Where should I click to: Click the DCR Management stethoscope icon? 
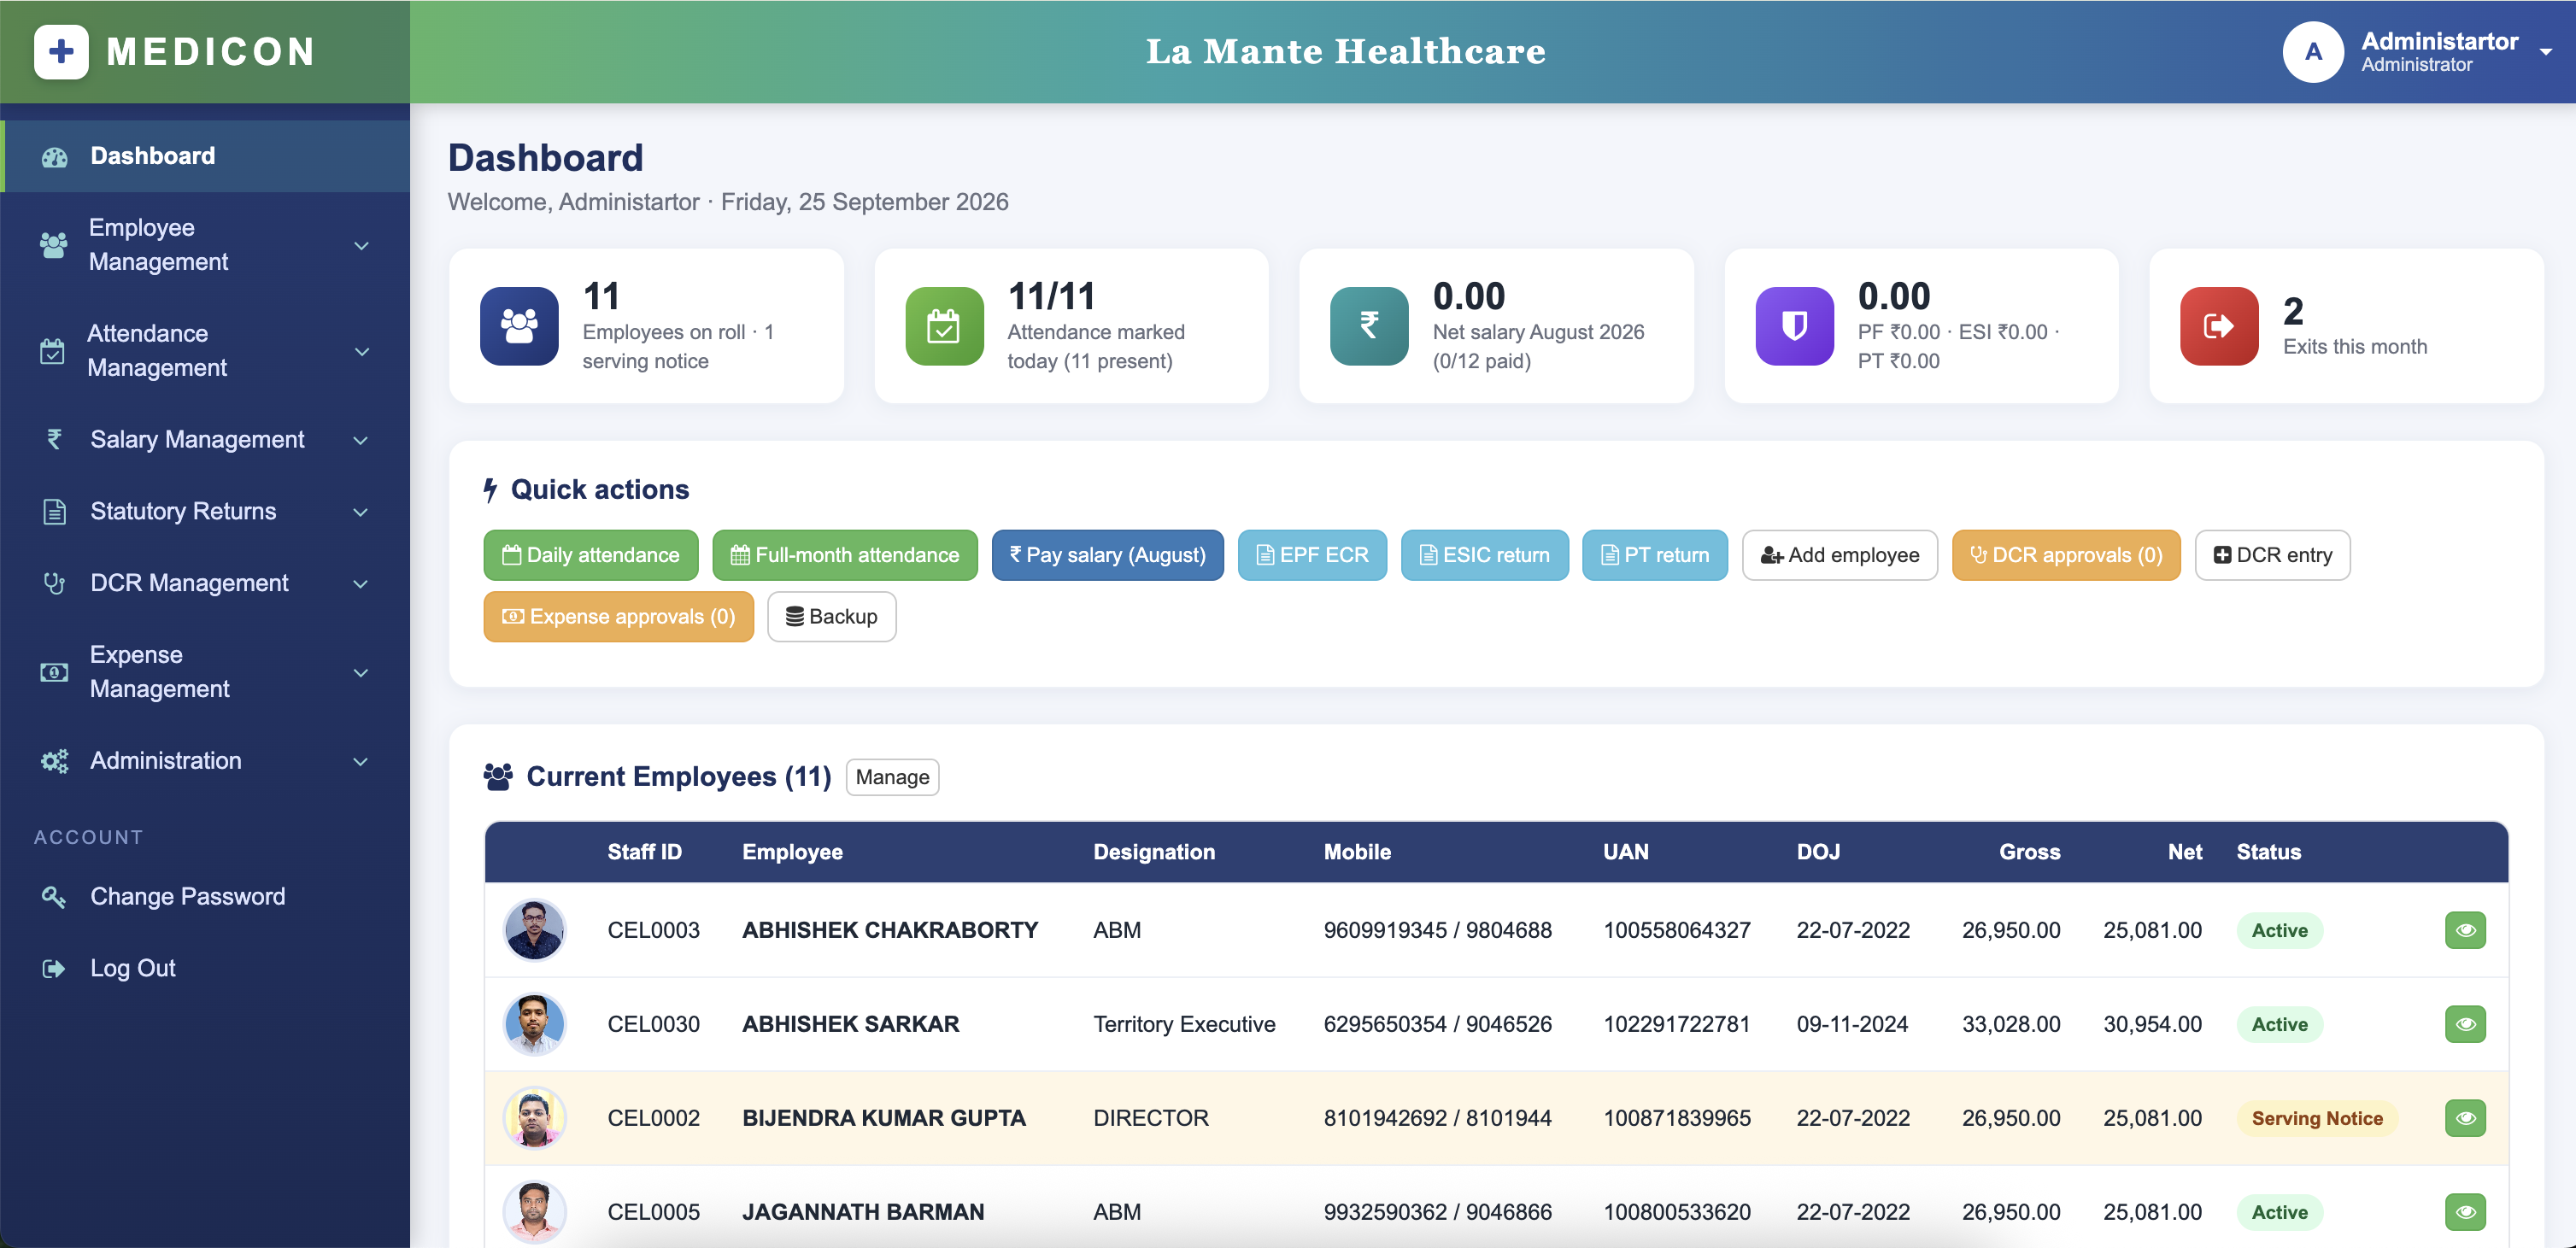point(54,583)
